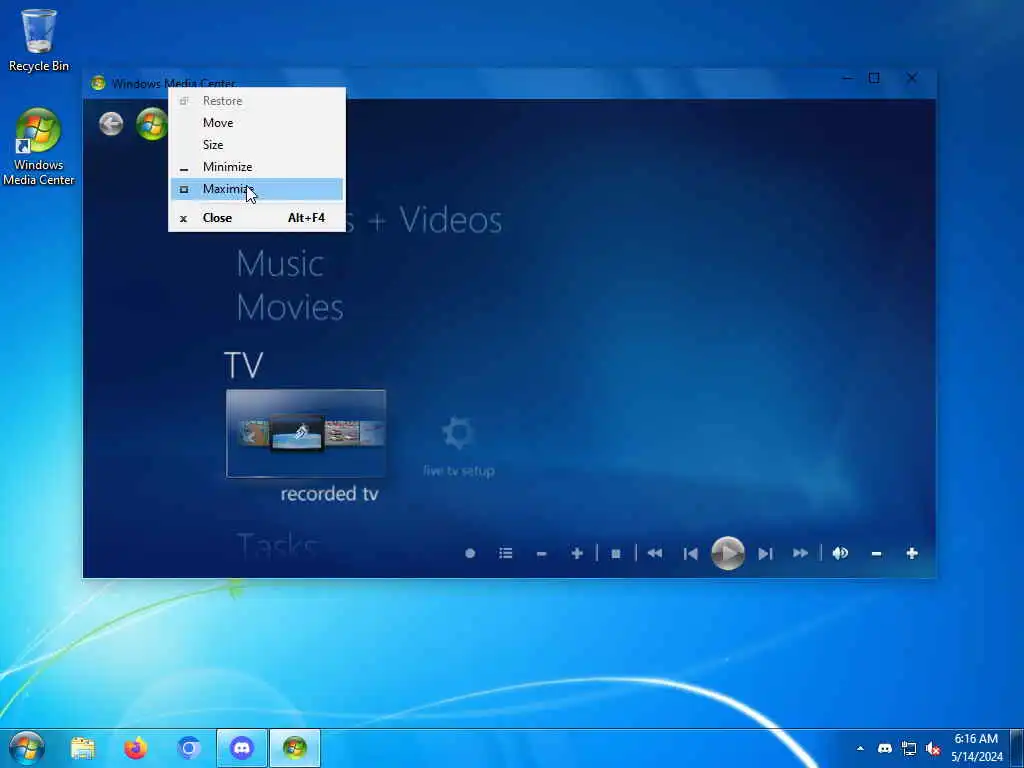The height and width of the screenshot is (768, 1024).
Task: Minimize the Media Center window
Action: coord(847,79)
